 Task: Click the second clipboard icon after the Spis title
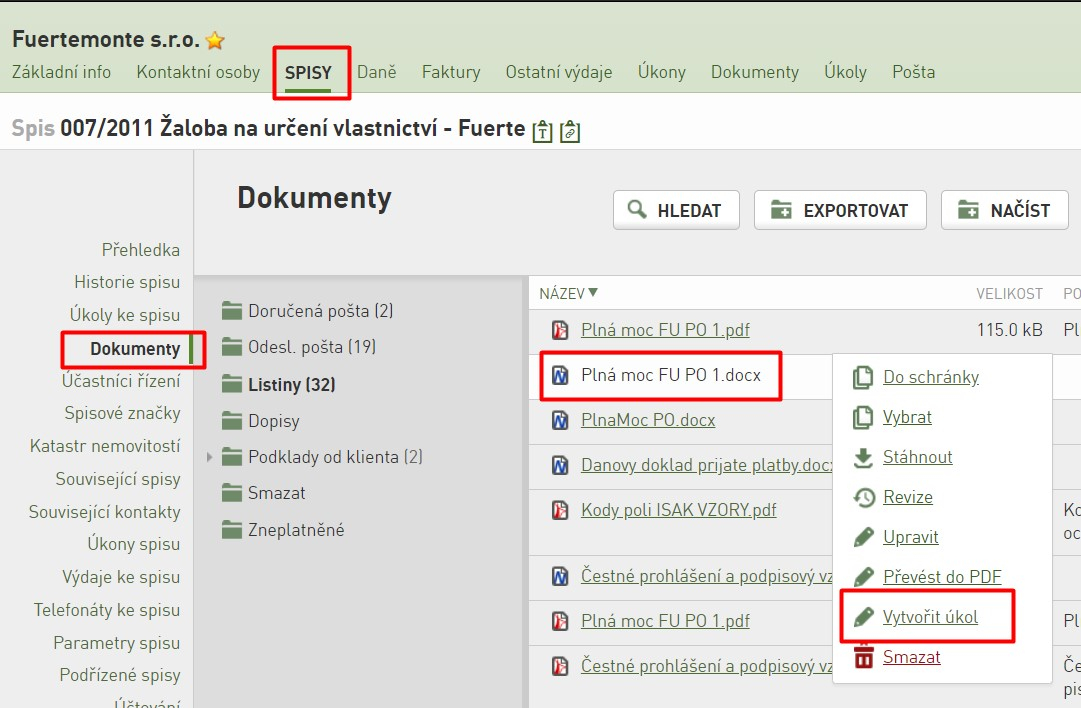click(569, 130)
